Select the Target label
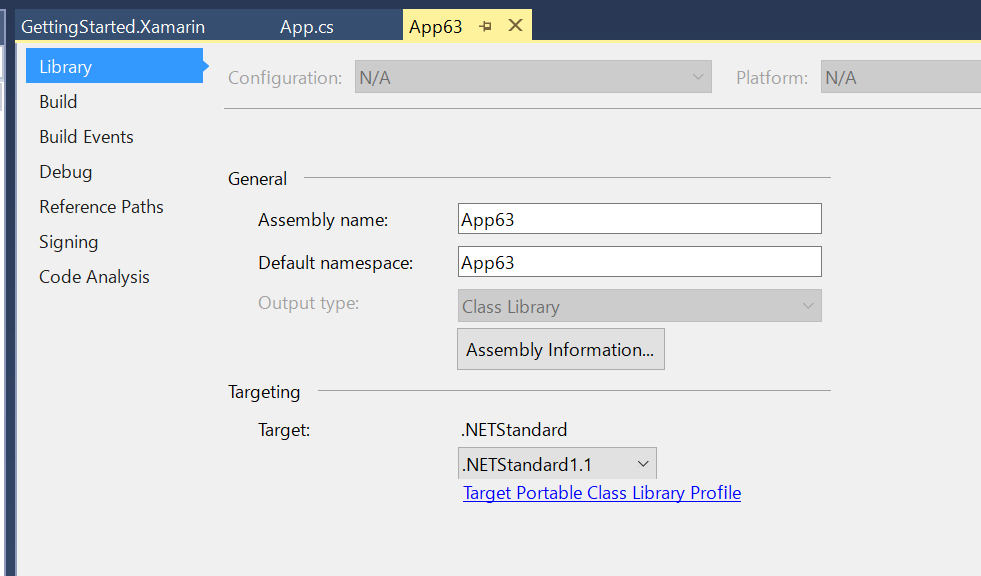This screenshot has width=981, height=576. coord(284,430)
